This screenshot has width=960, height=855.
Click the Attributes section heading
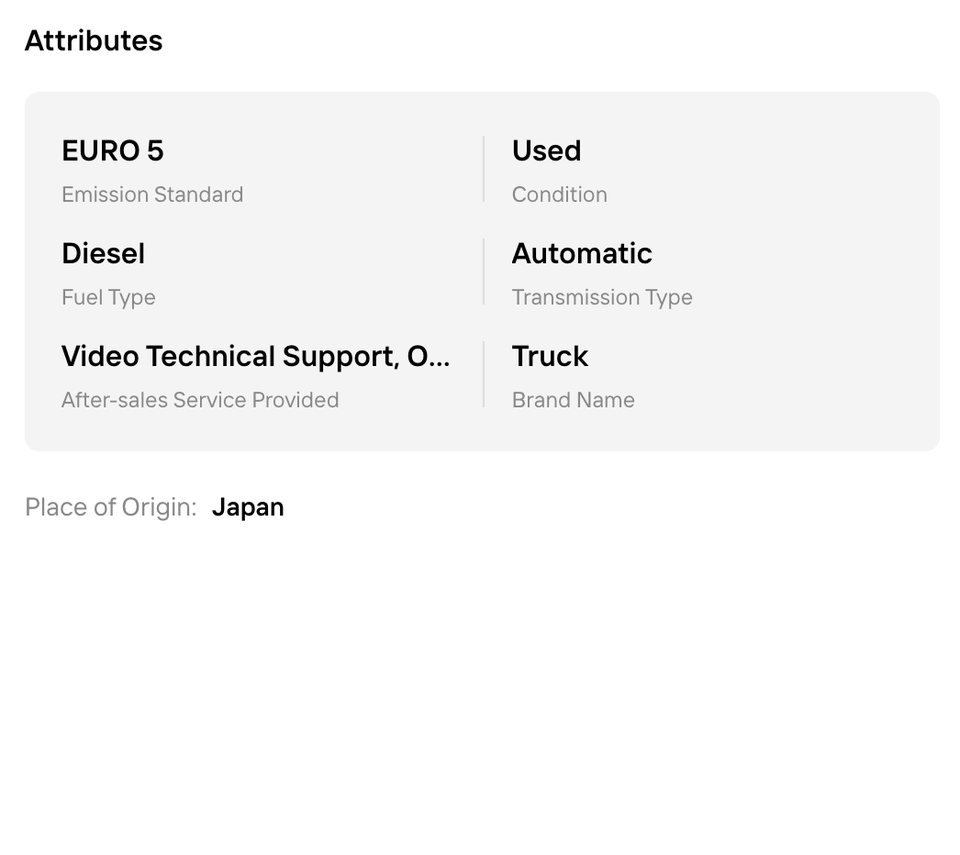click(x=93, y=41)
